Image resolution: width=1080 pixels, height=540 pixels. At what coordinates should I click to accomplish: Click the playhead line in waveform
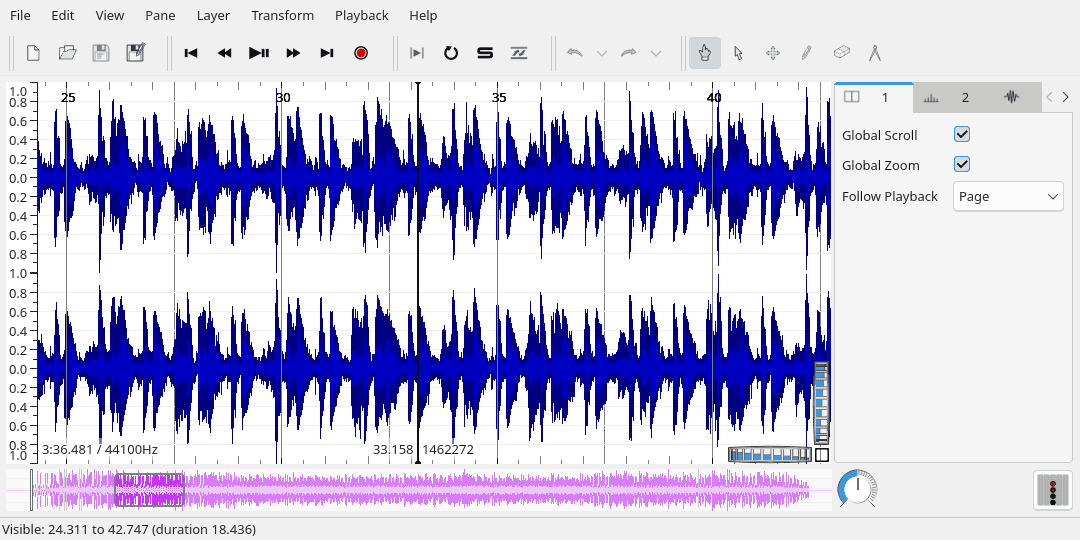pyautogui.click(x=417, y=273)
